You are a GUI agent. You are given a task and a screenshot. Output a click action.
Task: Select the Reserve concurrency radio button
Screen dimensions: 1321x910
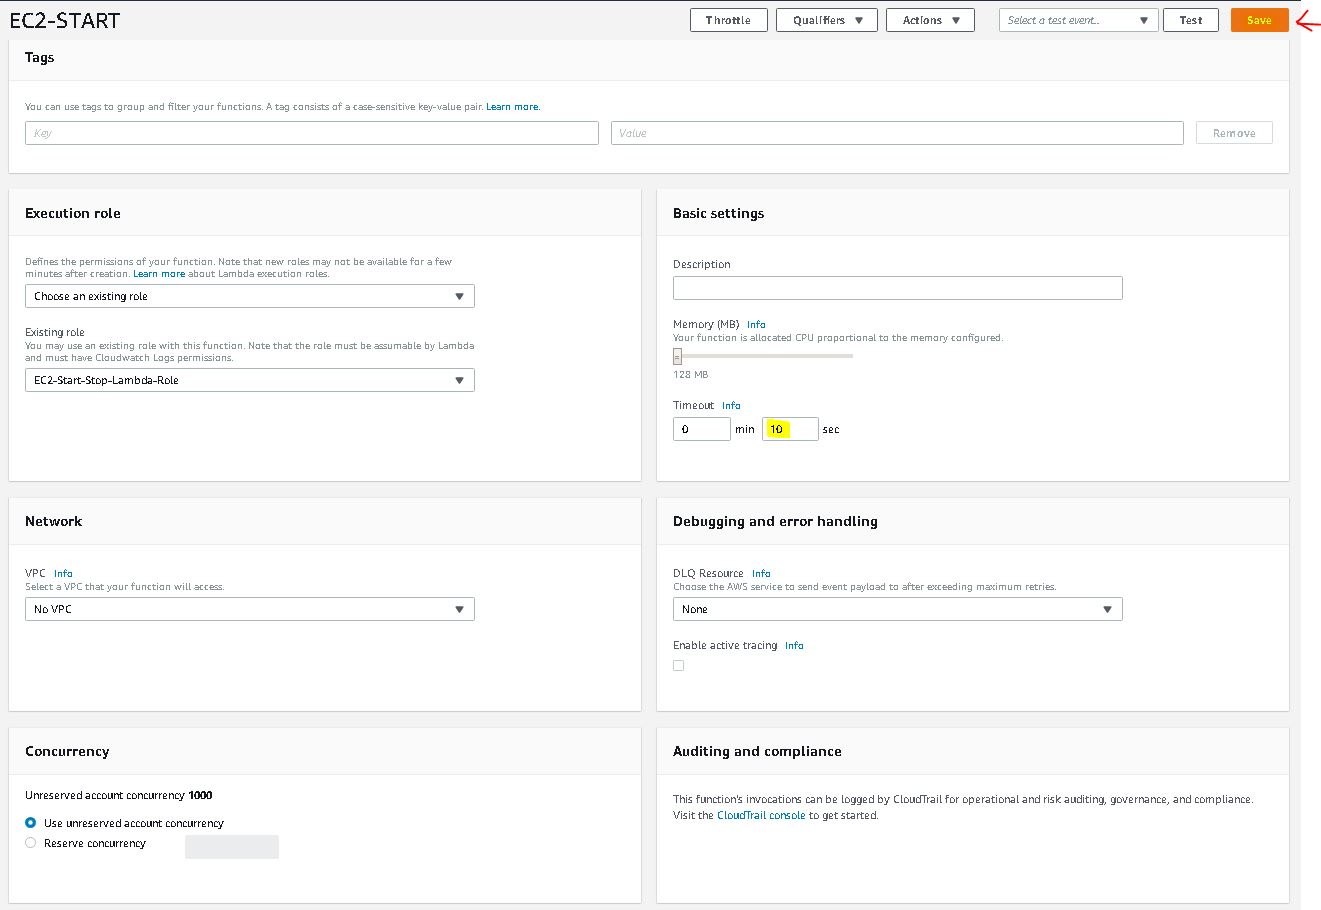tap(31, 843)
